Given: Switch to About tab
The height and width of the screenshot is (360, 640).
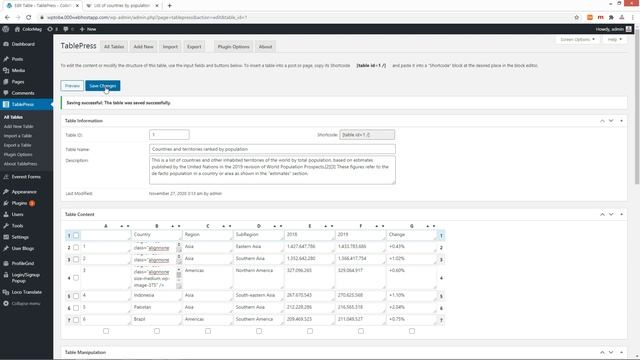Looking at the screenshot, I should point(265,47).
